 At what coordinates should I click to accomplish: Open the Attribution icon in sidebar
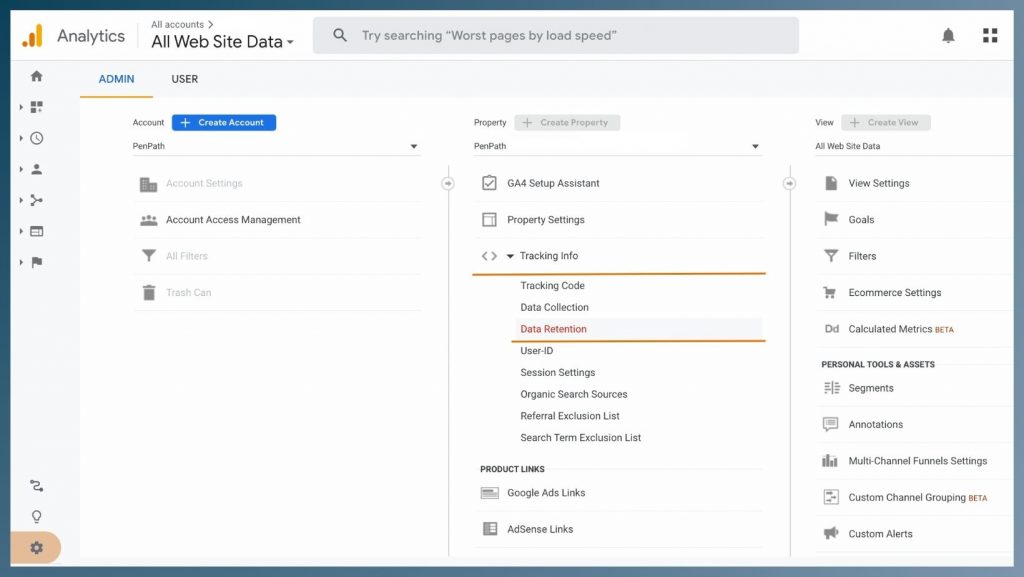37,486
